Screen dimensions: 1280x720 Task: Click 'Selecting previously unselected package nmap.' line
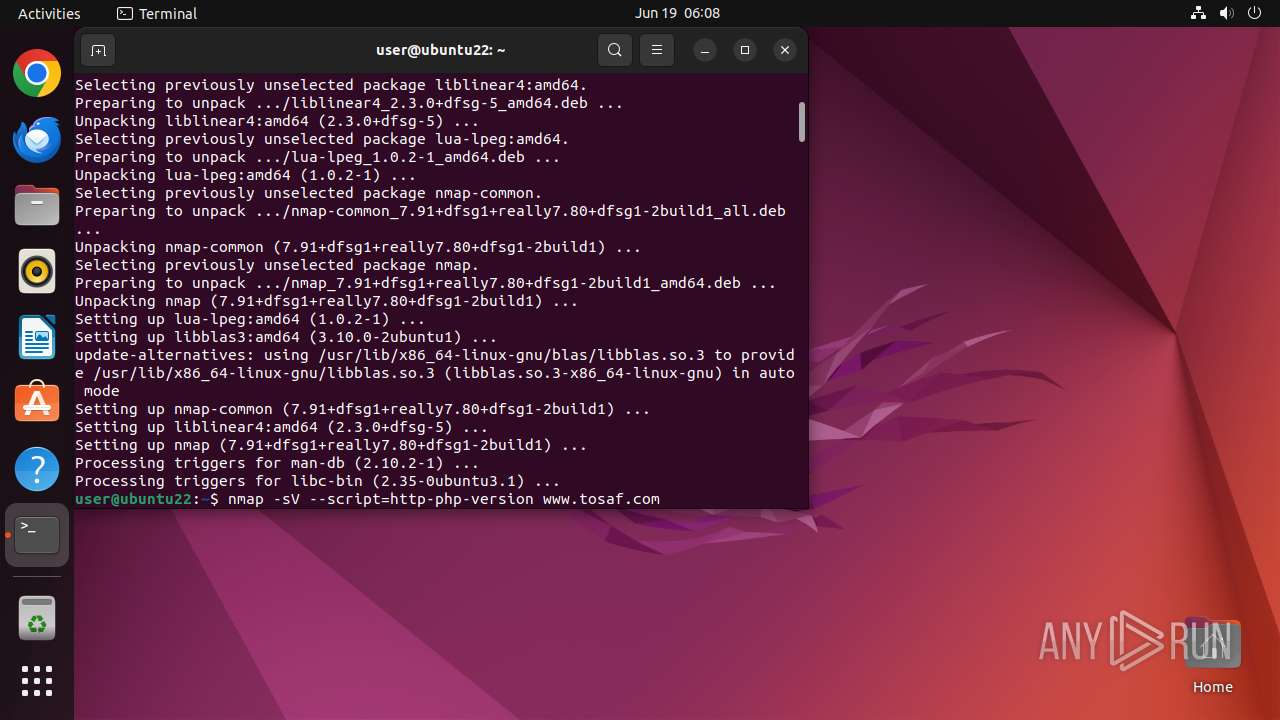pos(277,265)
